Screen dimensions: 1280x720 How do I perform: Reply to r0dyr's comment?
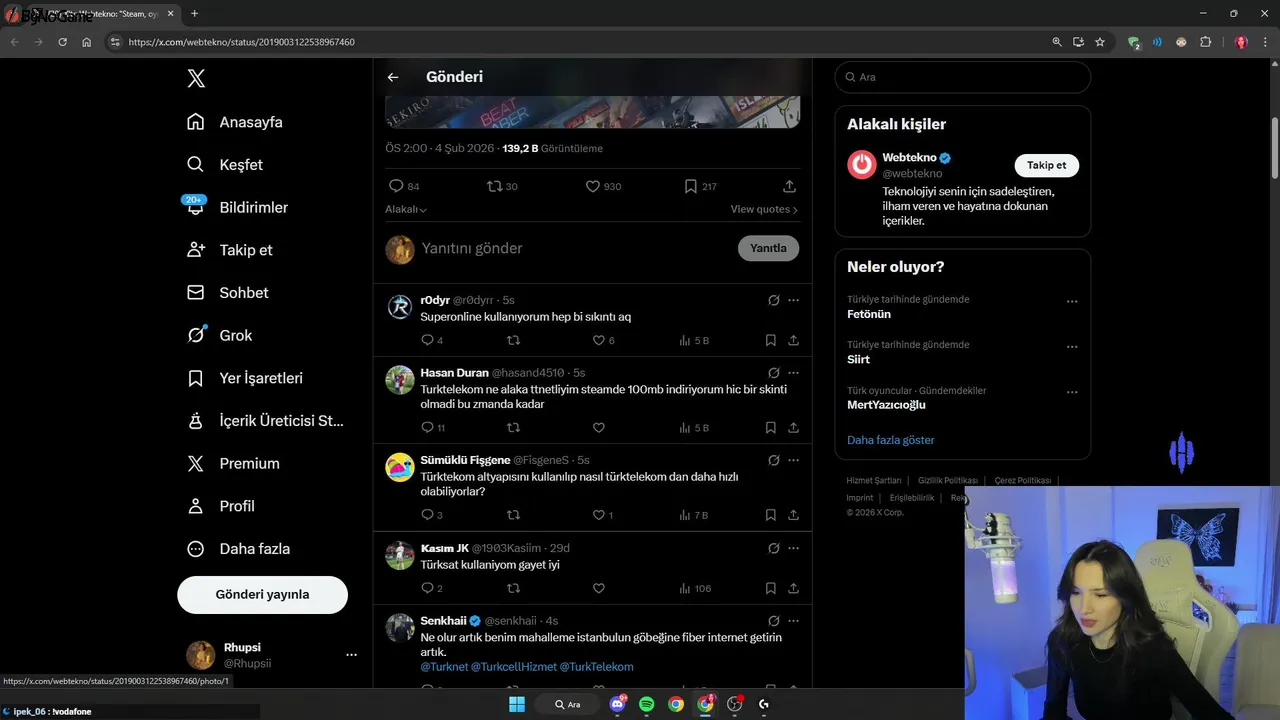[427, 340]
